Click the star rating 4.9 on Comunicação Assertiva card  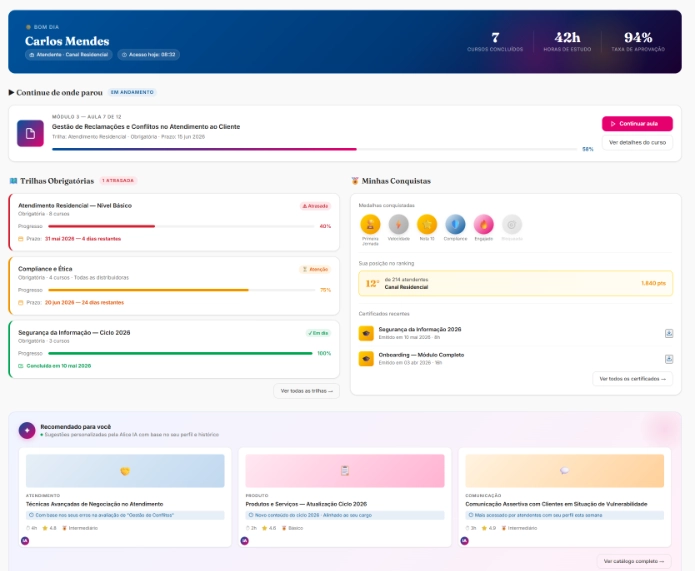488,528
